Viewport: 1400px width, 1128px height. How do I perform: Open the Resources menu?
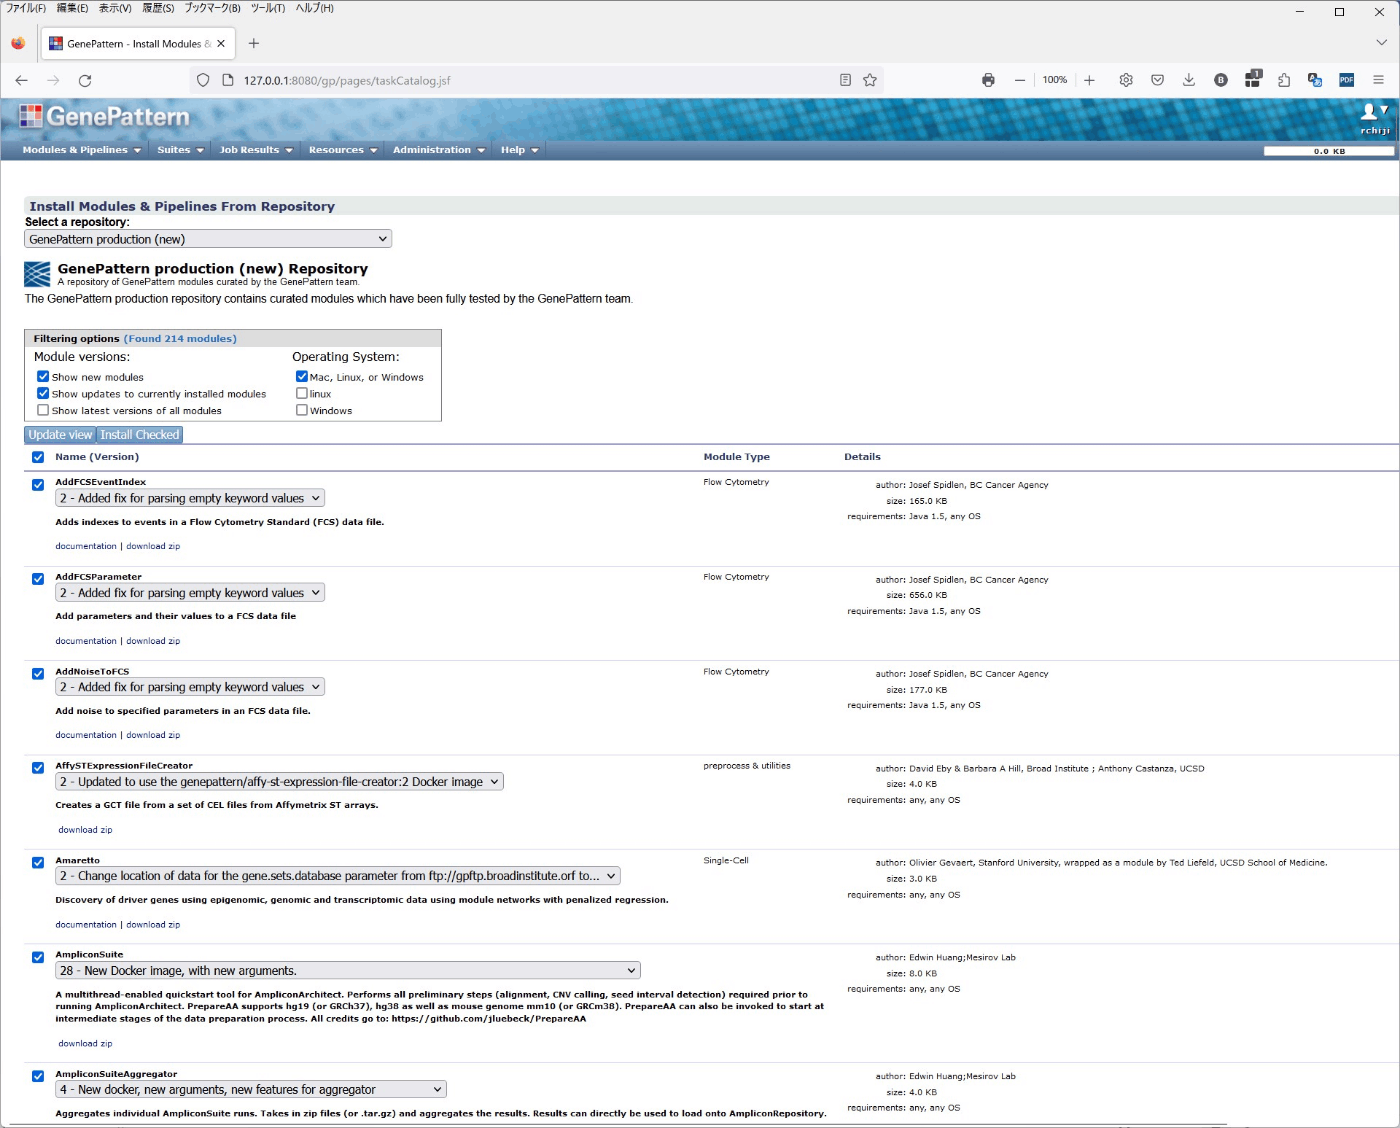pyautogui.click(x=343, y=150)
